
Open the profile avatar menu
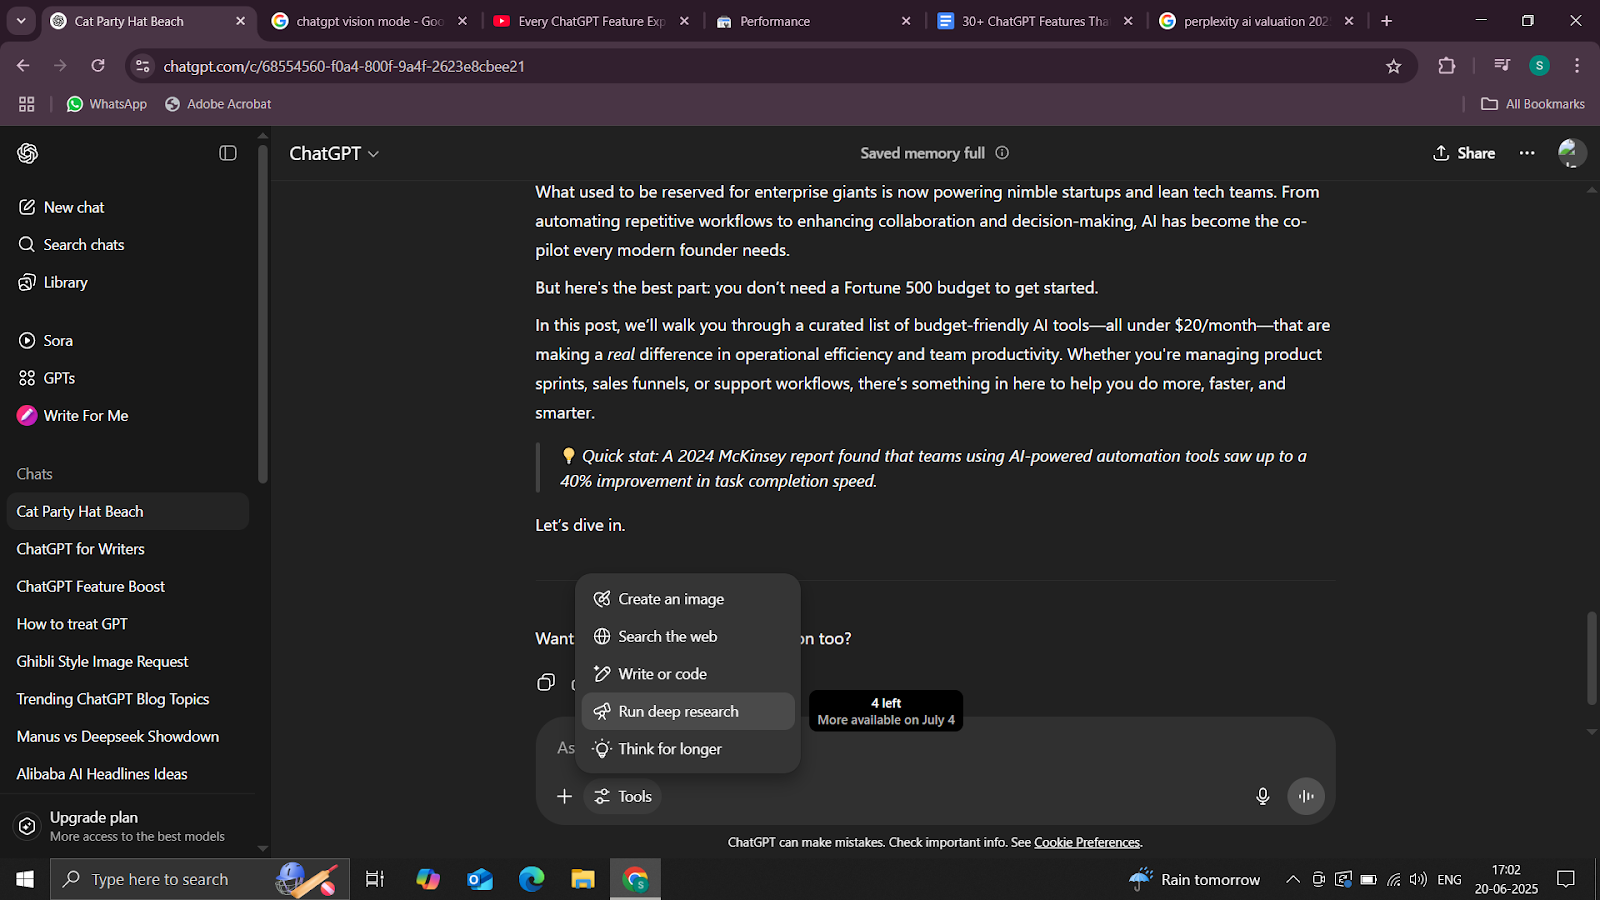pos(1571,153)
